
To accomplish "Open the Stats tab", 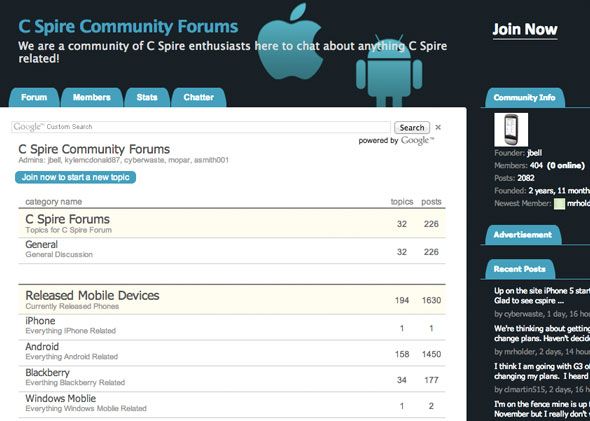I will (147, 97).
